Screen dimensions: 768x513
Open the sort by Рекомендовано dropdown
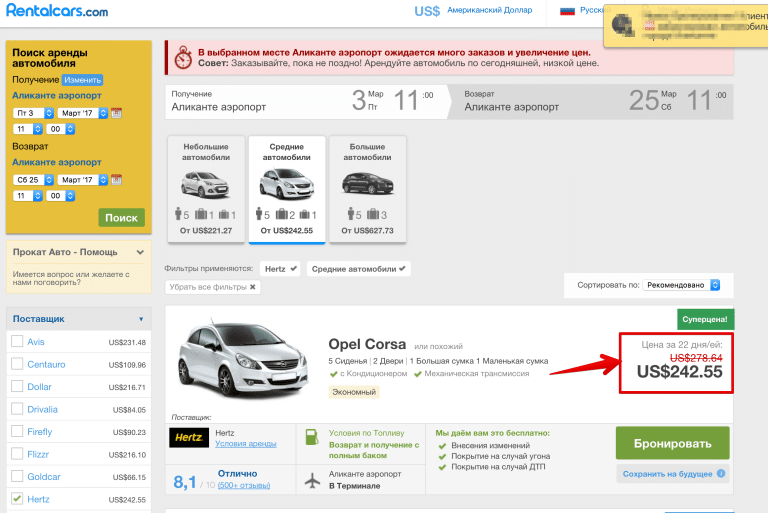tap(681, 285)
